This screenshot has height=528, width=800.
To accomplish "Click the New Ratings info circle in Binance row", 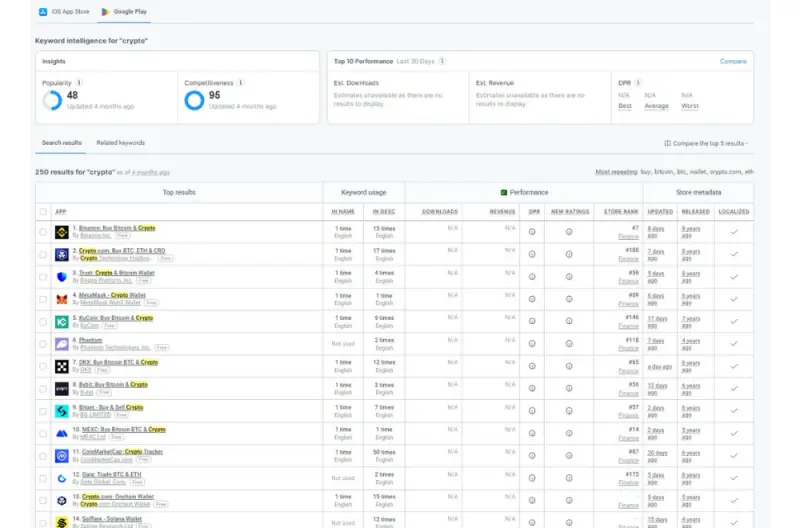I will click(569, 232).
